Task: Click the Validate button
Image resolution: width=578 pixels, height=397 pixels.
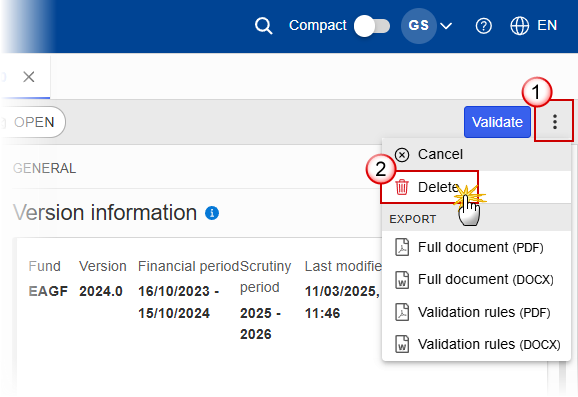Action: pyautogui.click(x=497, y=122)
